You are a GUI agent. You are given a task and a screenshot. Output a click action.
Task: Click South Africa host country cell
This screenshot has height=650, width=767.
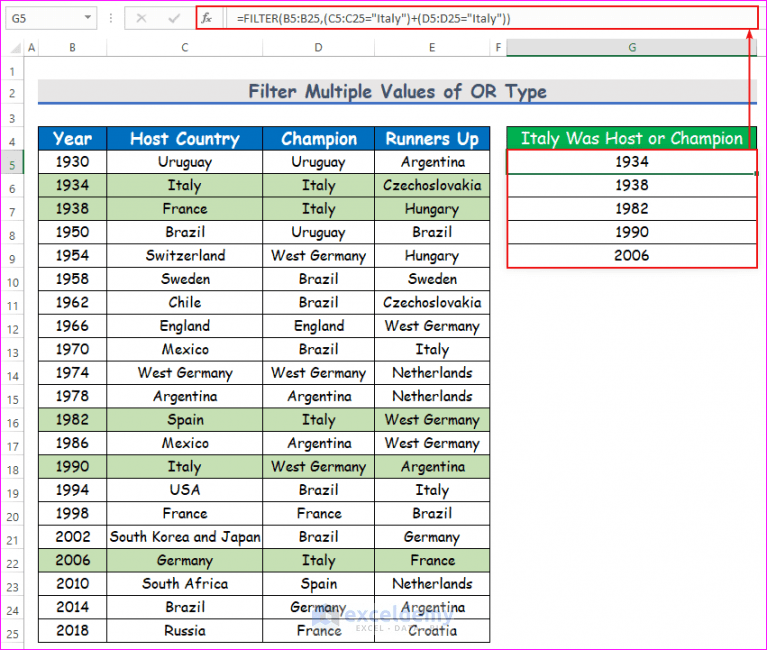tap(184, 583)
